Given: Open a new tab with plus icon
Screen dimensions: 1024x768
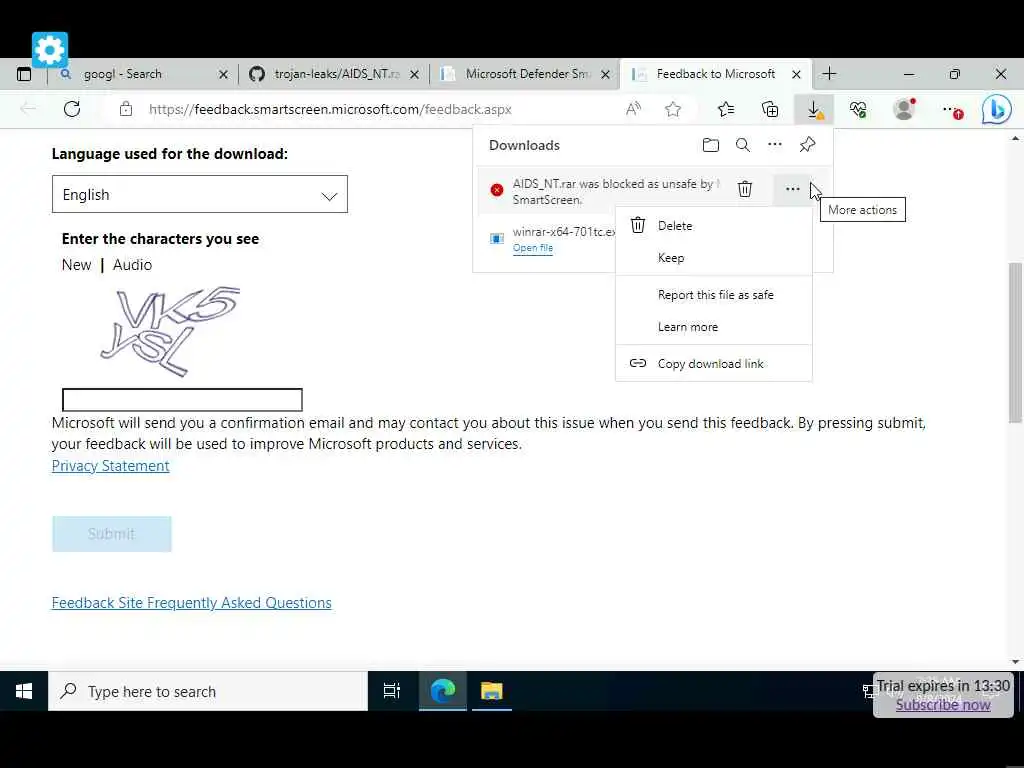Looking at the screenshot, I should click(x=829, y=74).
